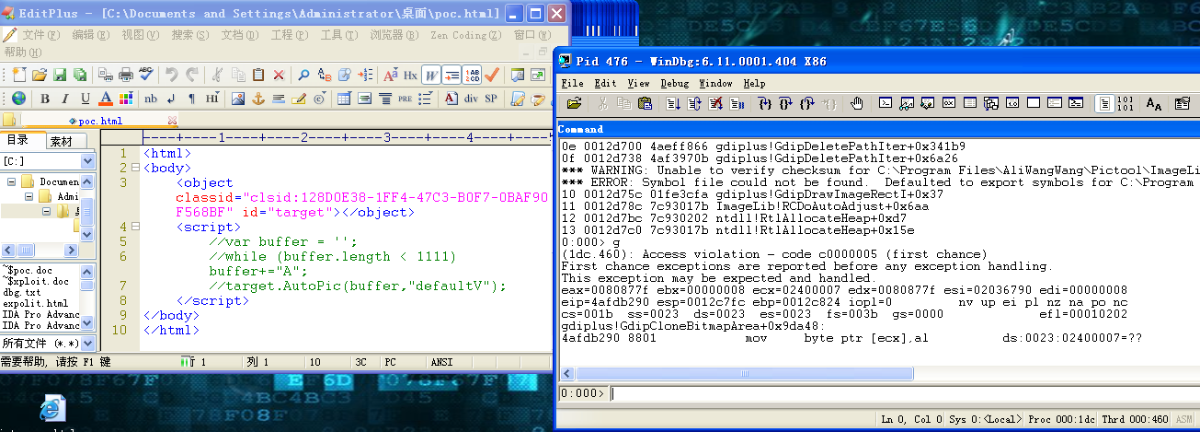The width and height of the screenshot is (1200, 432).
Task: Toggle the auto indent button in EditPlus
Action: pos(452,74)
